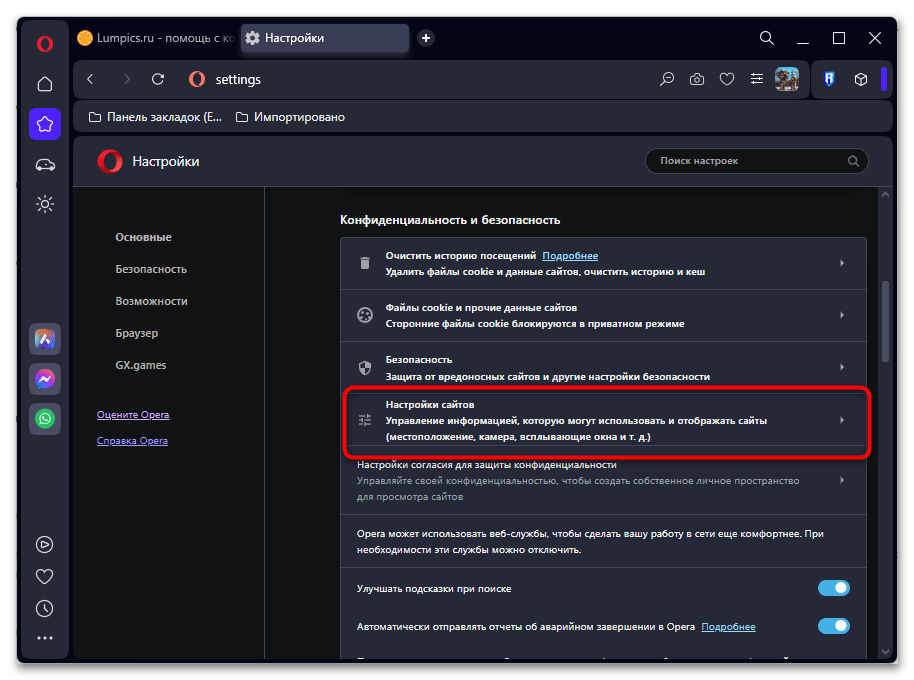The height and width of the screenshot is (680, 914).
Task: Toggle automatic crash reports switch
Action: (x=834, y=626)
